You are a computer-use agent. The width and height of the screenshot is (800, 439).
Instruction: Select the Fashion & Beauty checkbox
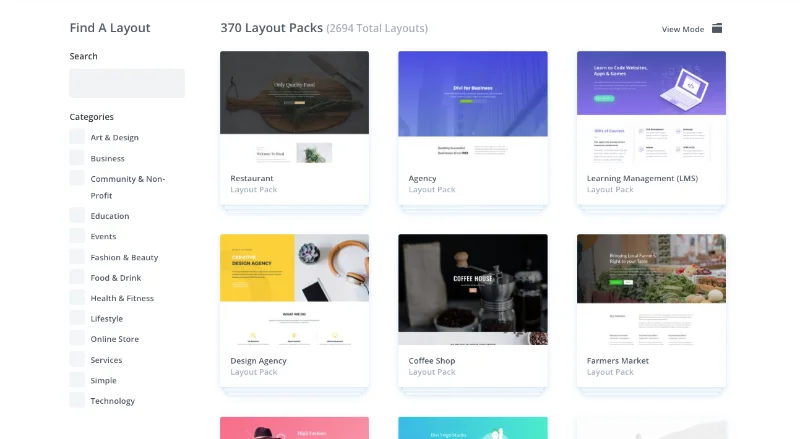[x=77, y=256]
